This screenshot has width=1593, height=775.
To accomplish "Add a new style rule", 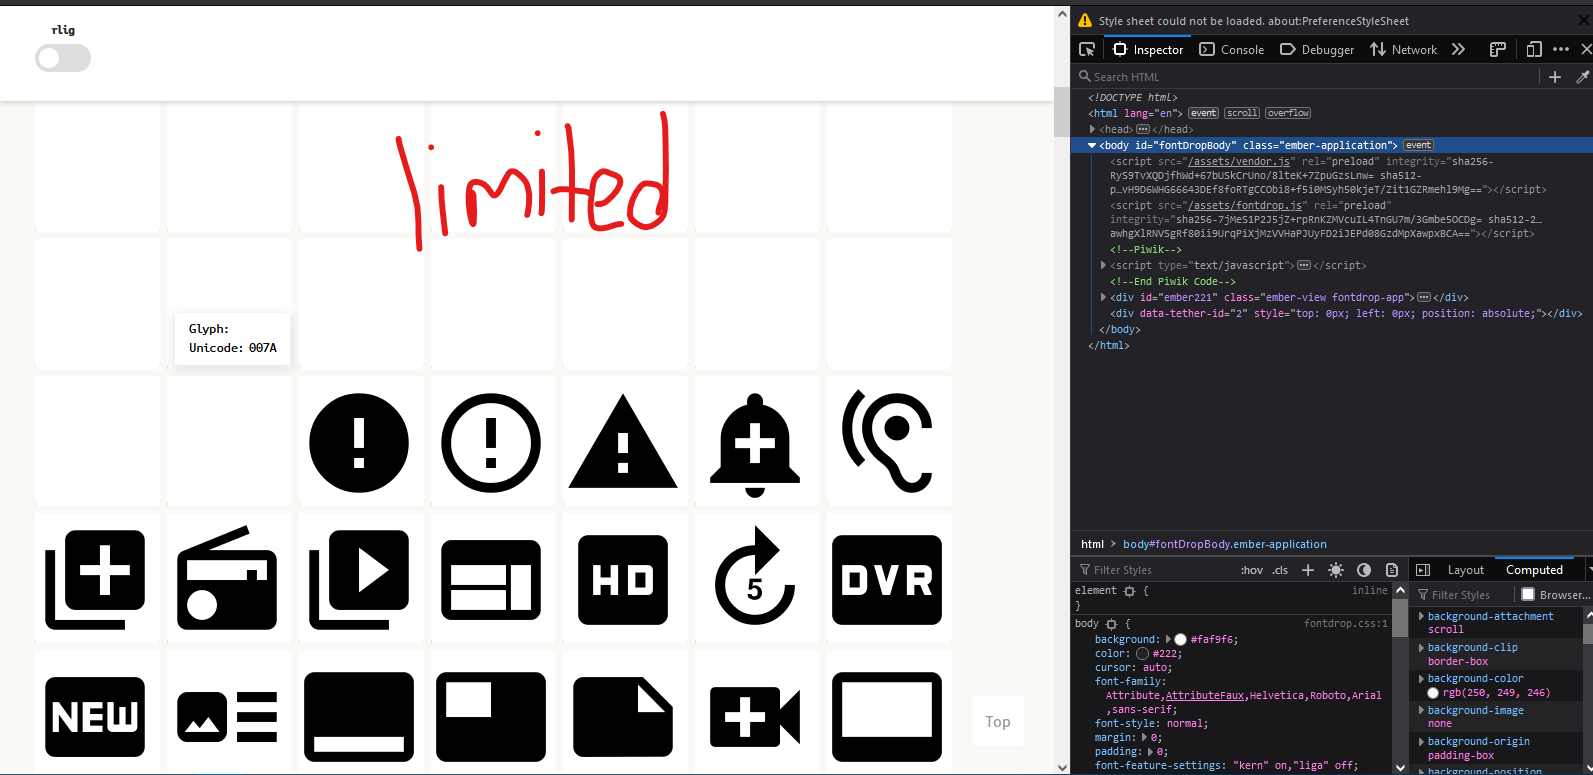I will [x=1308, y=570].
